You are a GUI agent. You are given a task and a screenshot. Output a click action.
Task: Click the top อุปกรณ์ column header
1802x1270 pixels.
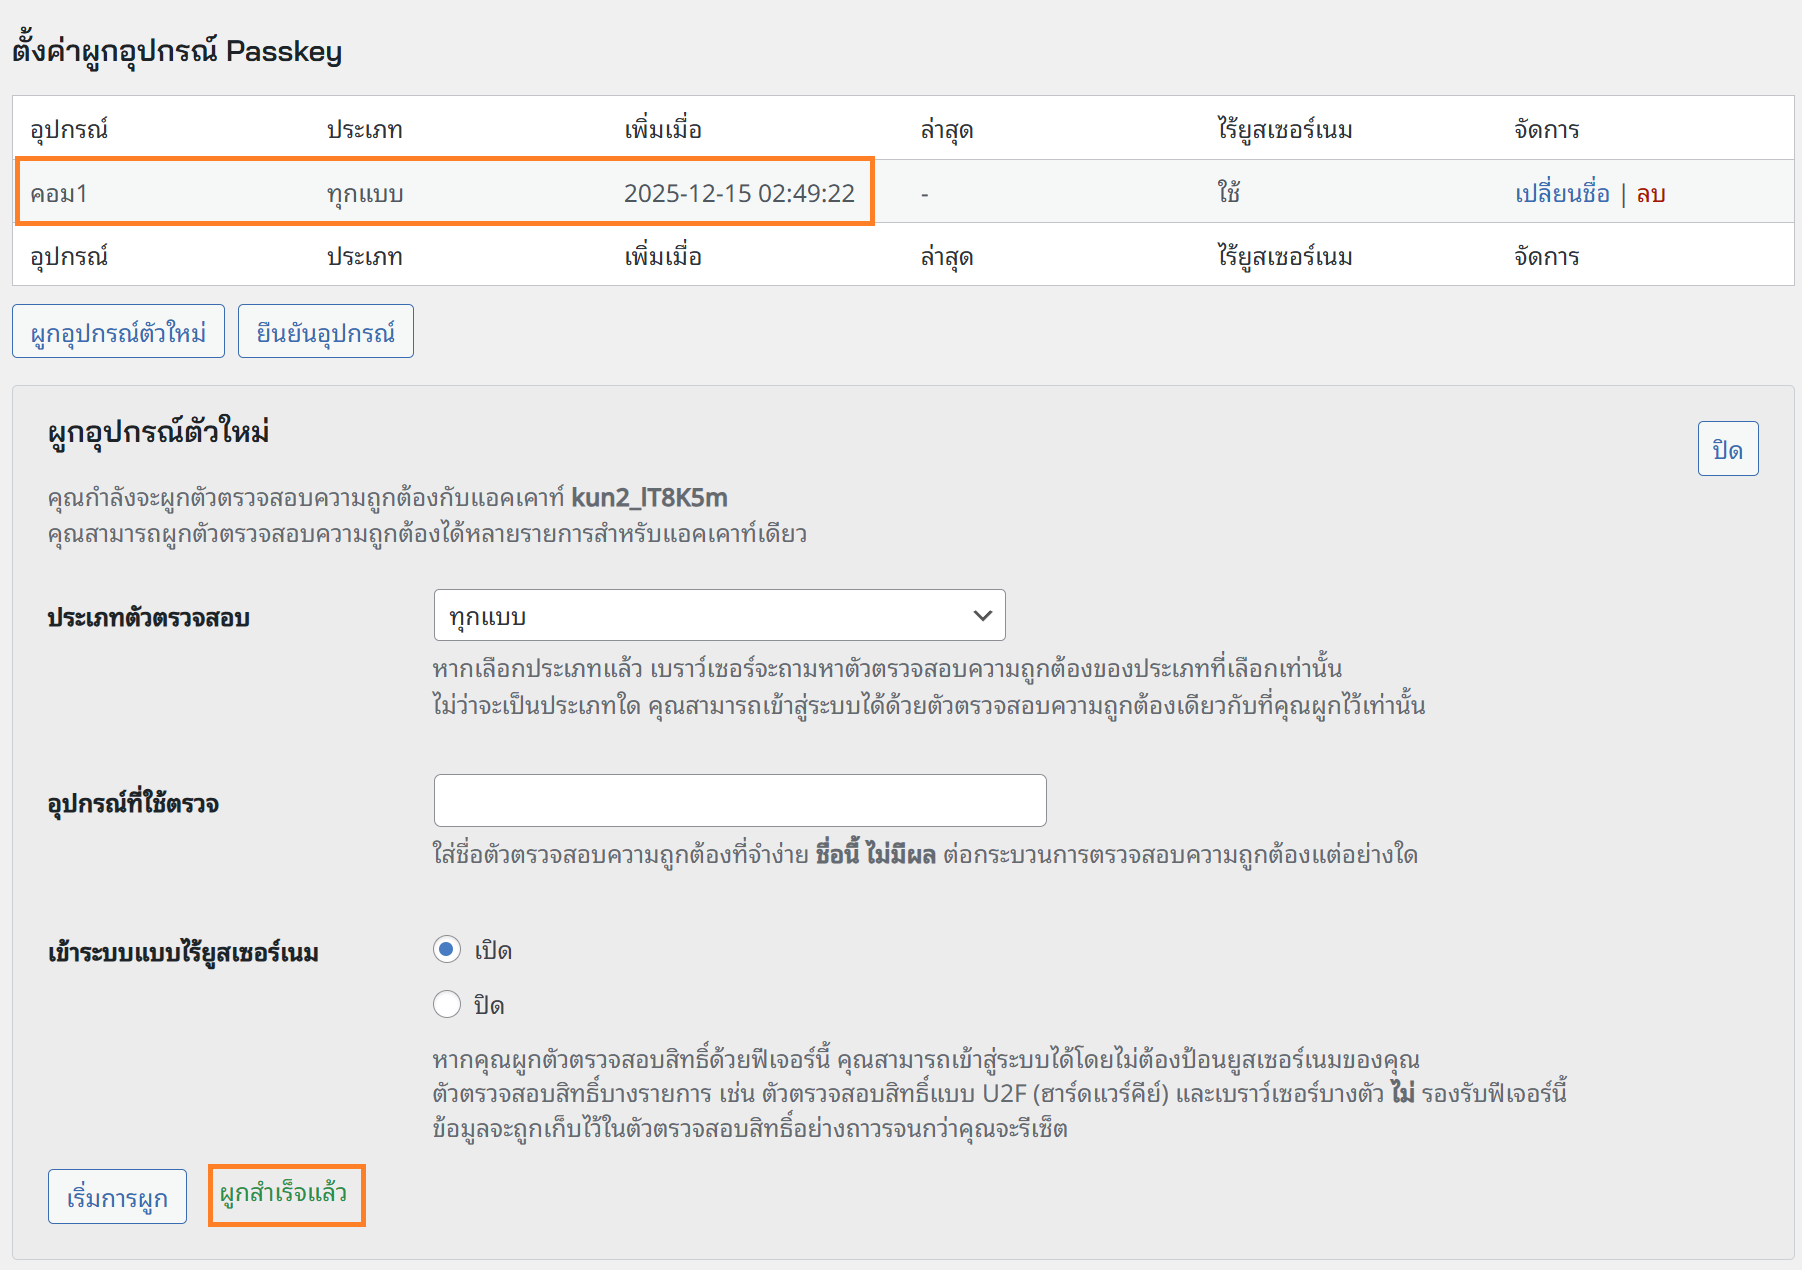[x=69, y=129]
